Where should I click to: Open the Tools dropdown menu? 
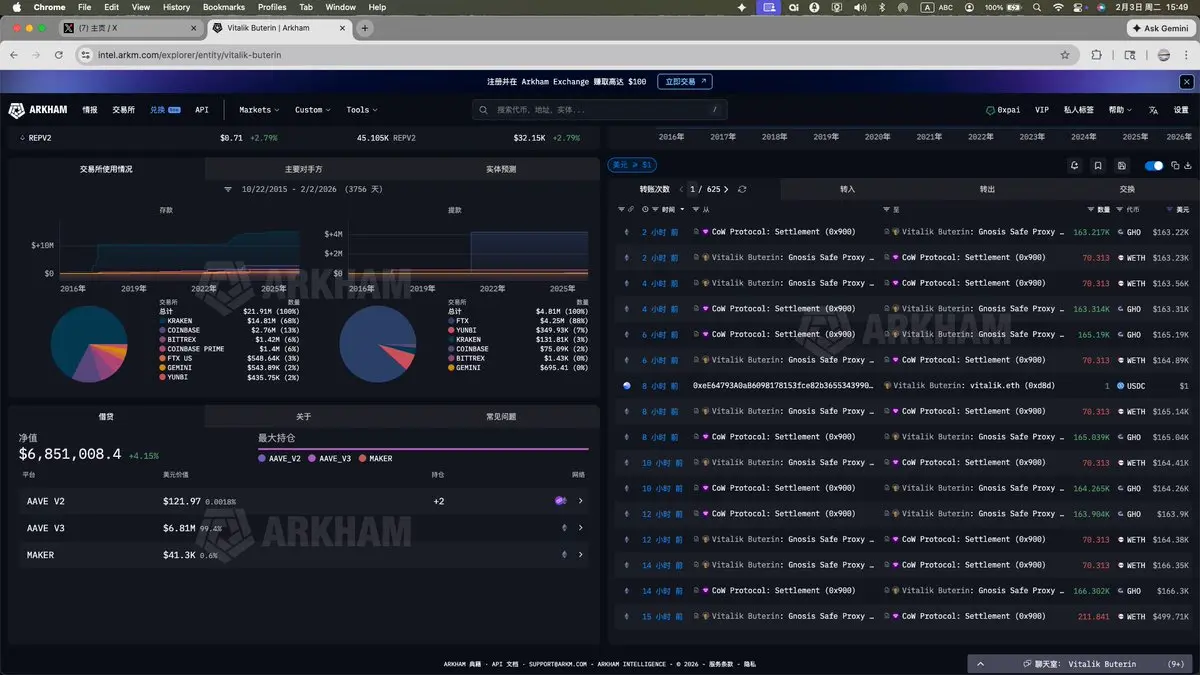[x=361, y=110]
